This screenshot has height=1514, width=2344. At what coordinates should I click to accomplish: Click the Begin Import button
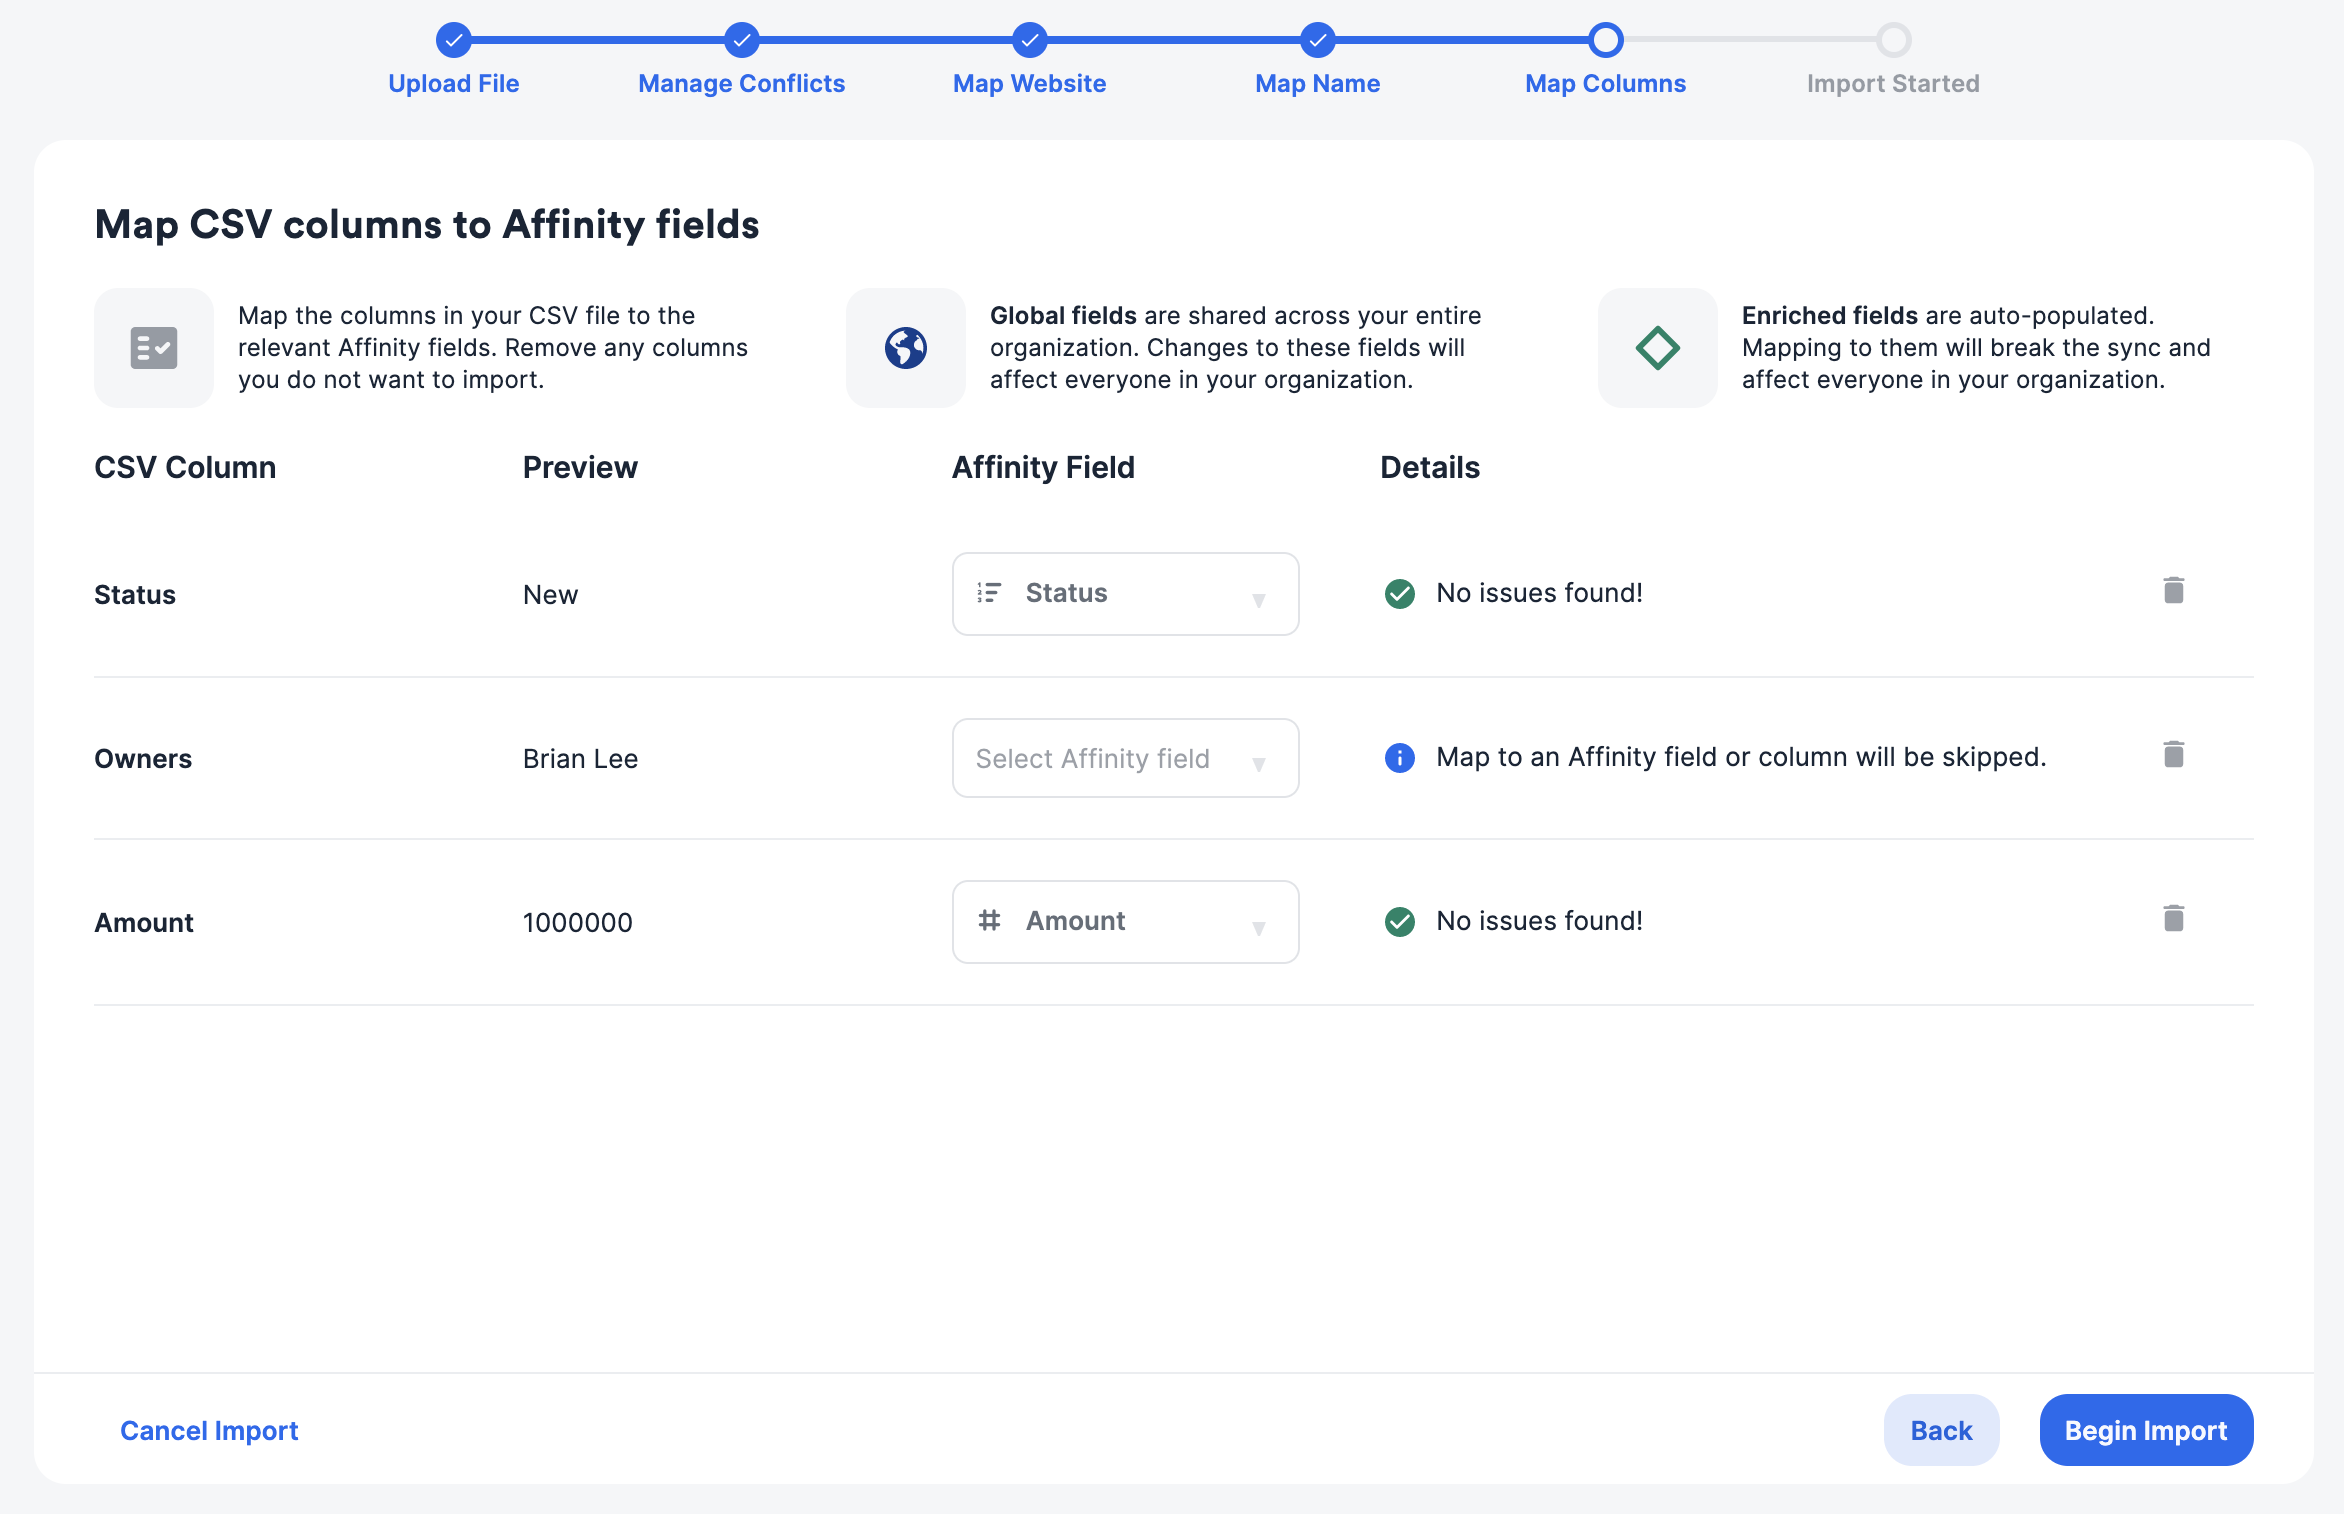point(2146,1429)
